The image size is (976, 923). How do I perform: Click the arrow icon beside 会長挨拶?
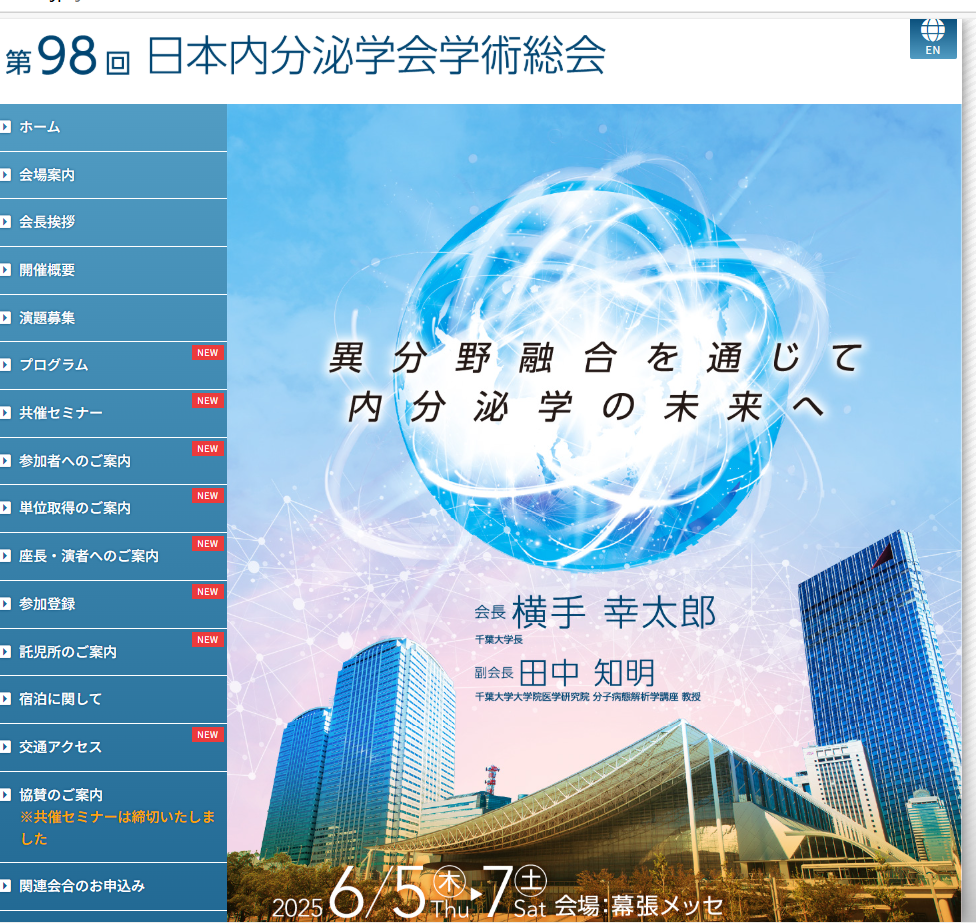click(x=6, y=222)
